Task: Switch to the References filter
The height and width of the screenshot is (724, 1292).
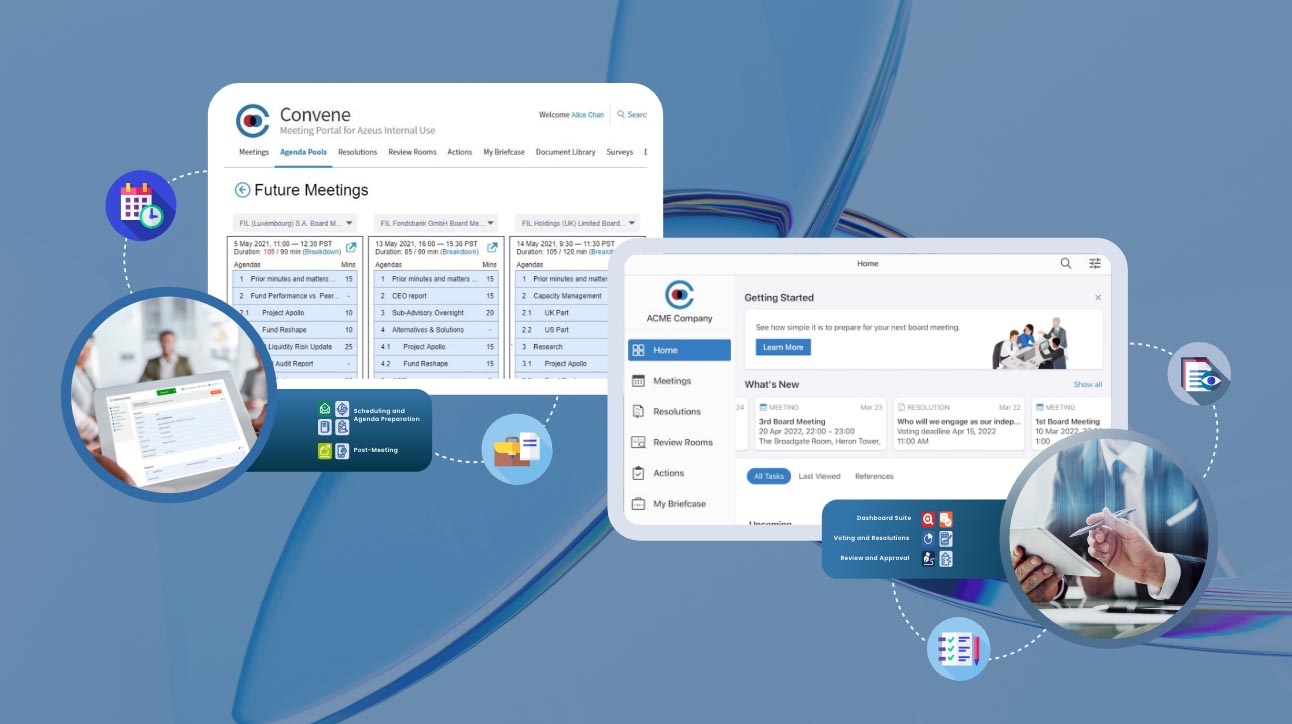Action: (873, 475)
